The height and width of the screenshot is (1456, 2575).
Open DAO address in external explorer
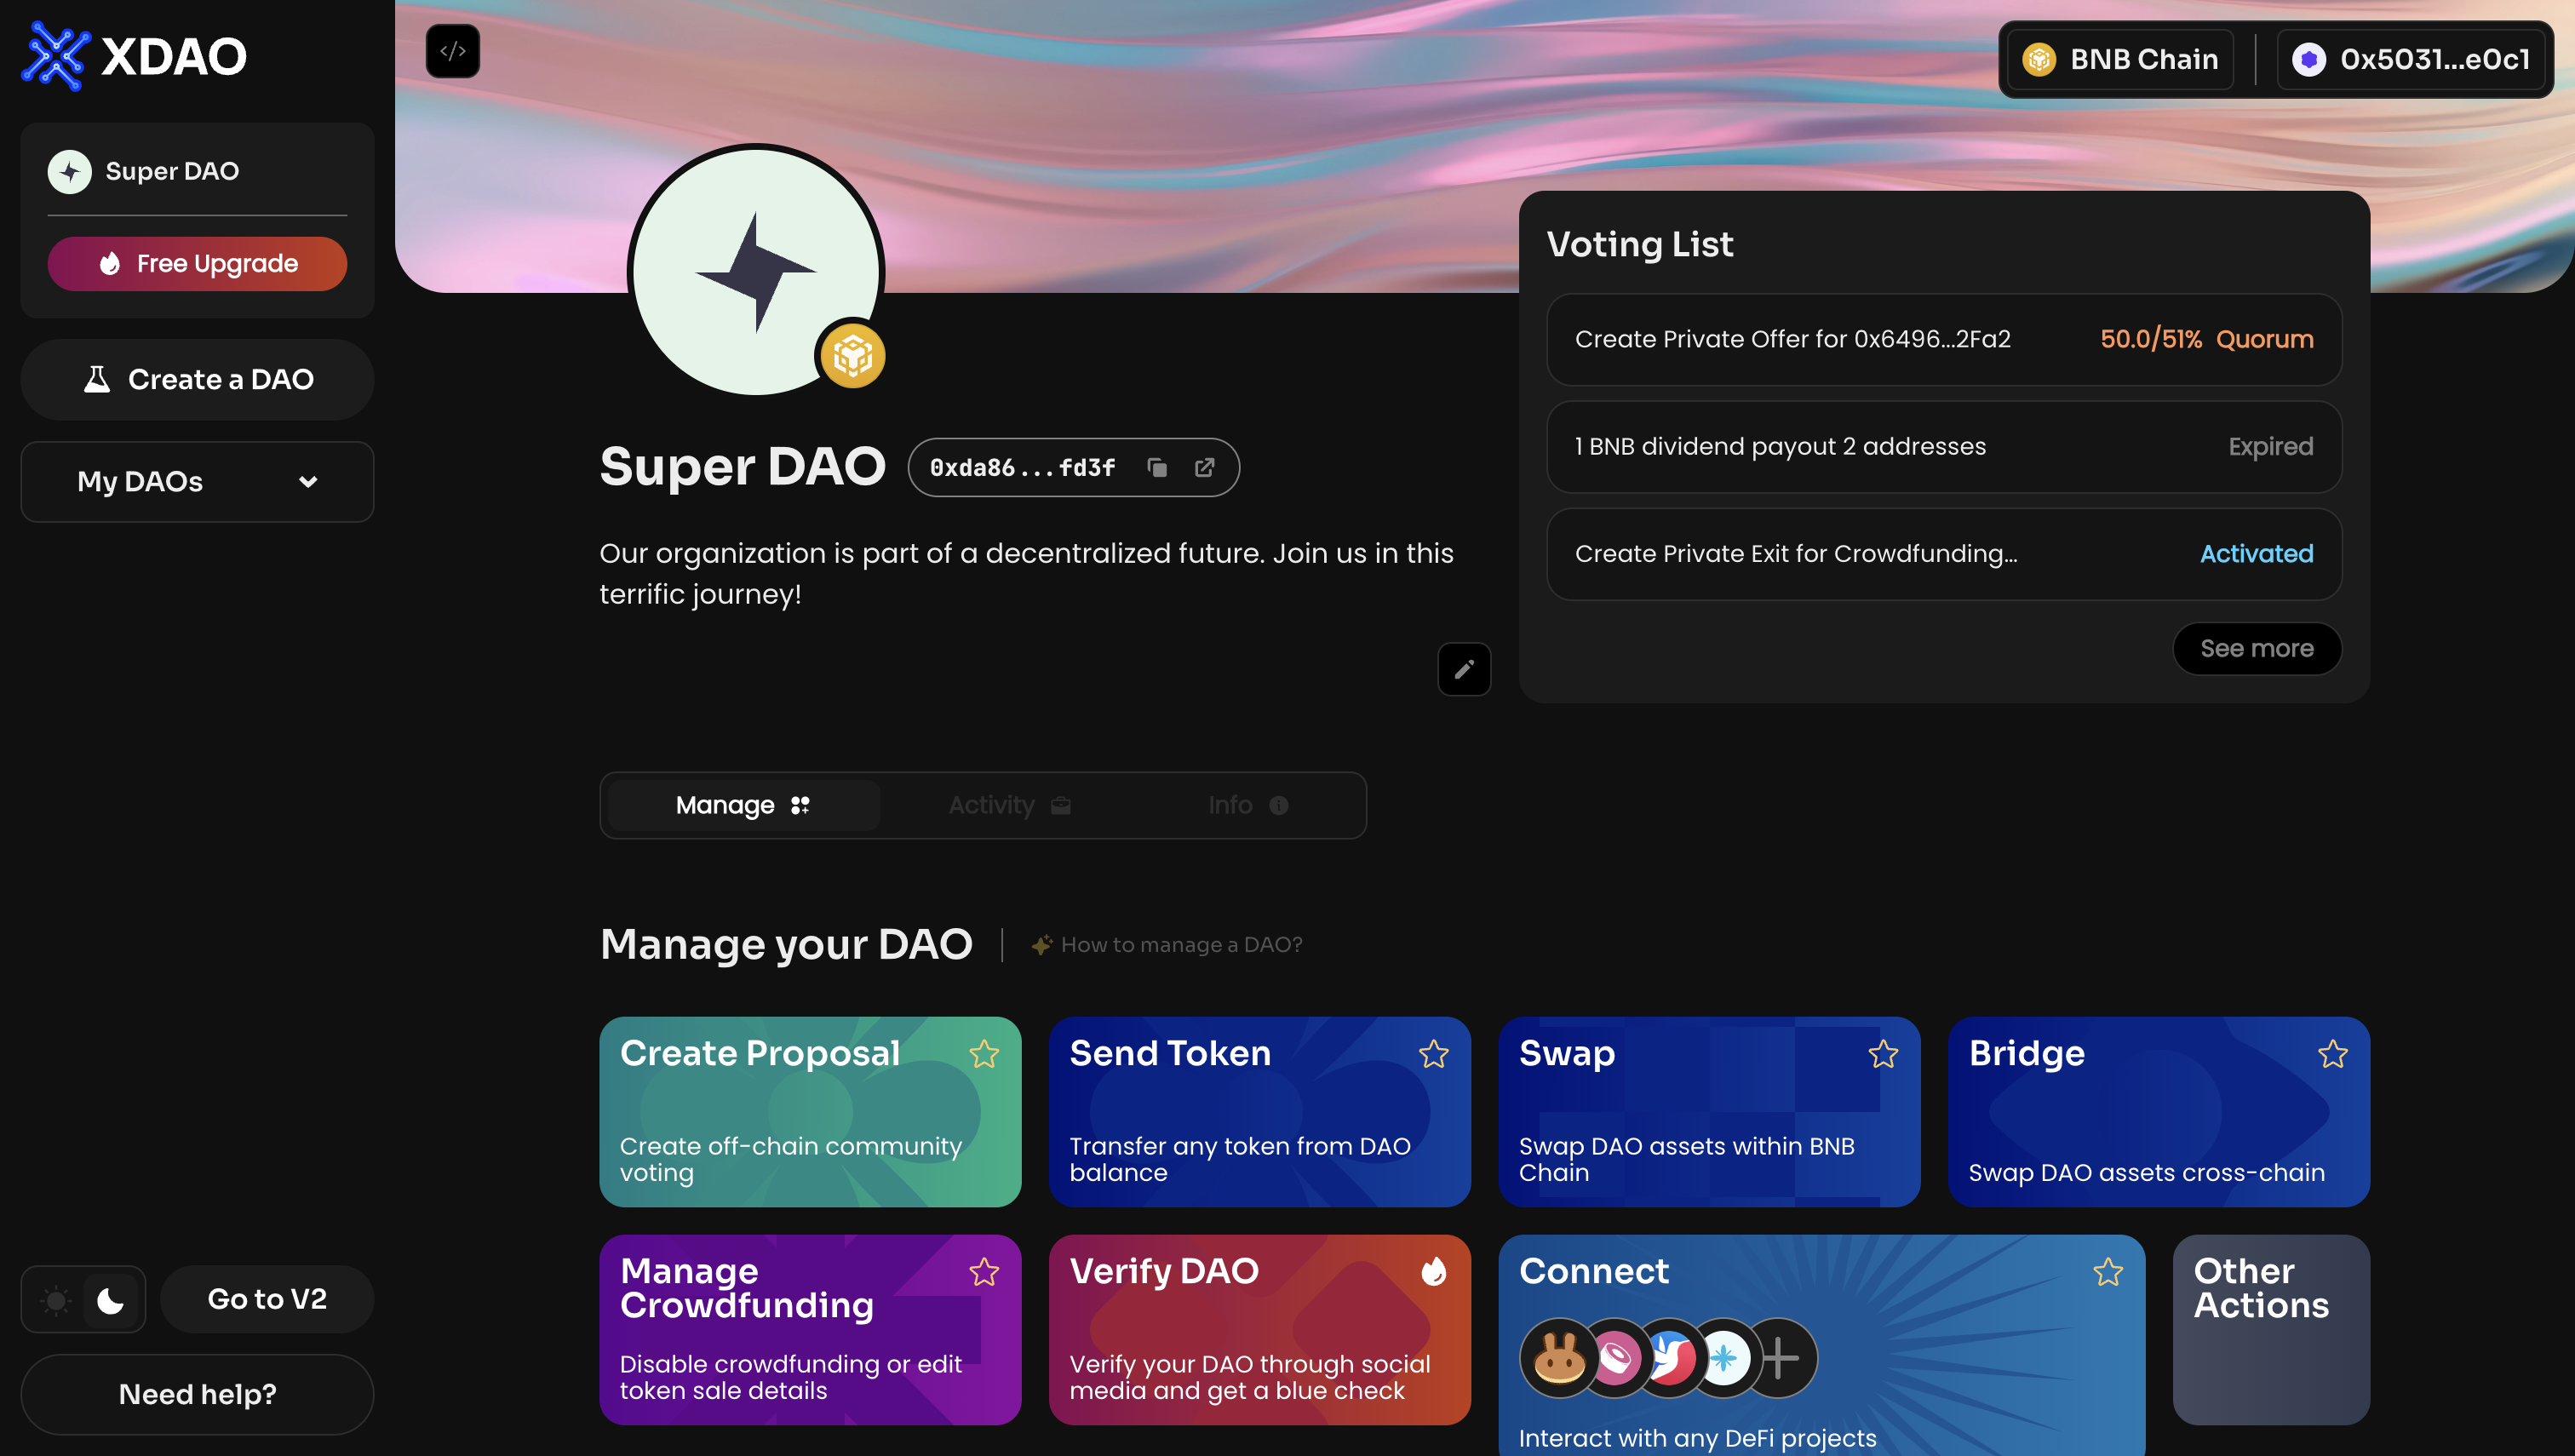1205,467
